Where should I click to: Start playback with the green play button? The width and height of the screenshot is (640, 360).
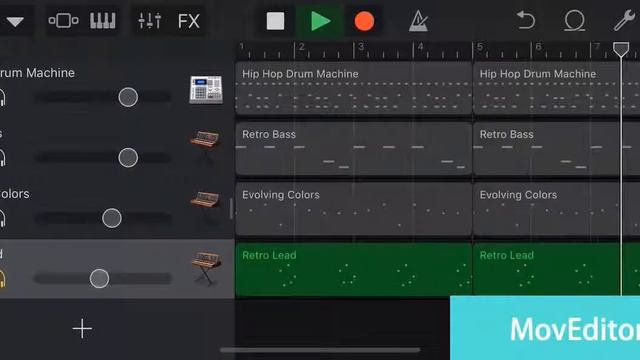pyautogui.click(x=320, y=21)
